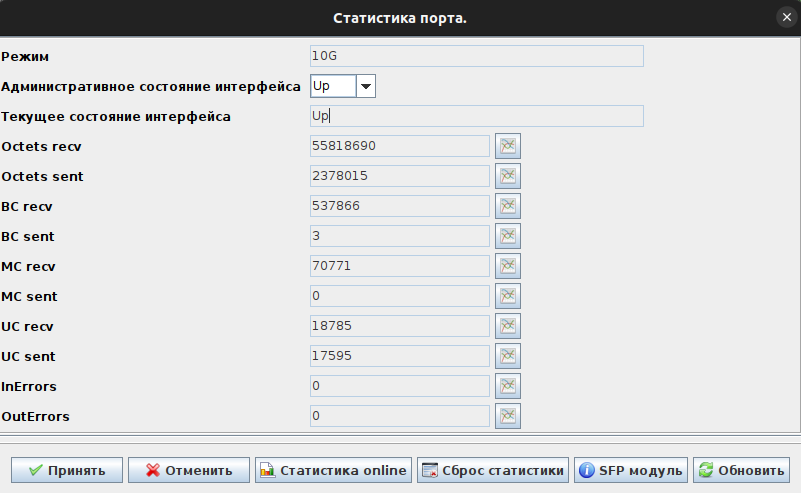The height and width of the screenshot is (493, 801).
Task: Open the graph icon for Octets recv
Action: [x=509, y=146]
